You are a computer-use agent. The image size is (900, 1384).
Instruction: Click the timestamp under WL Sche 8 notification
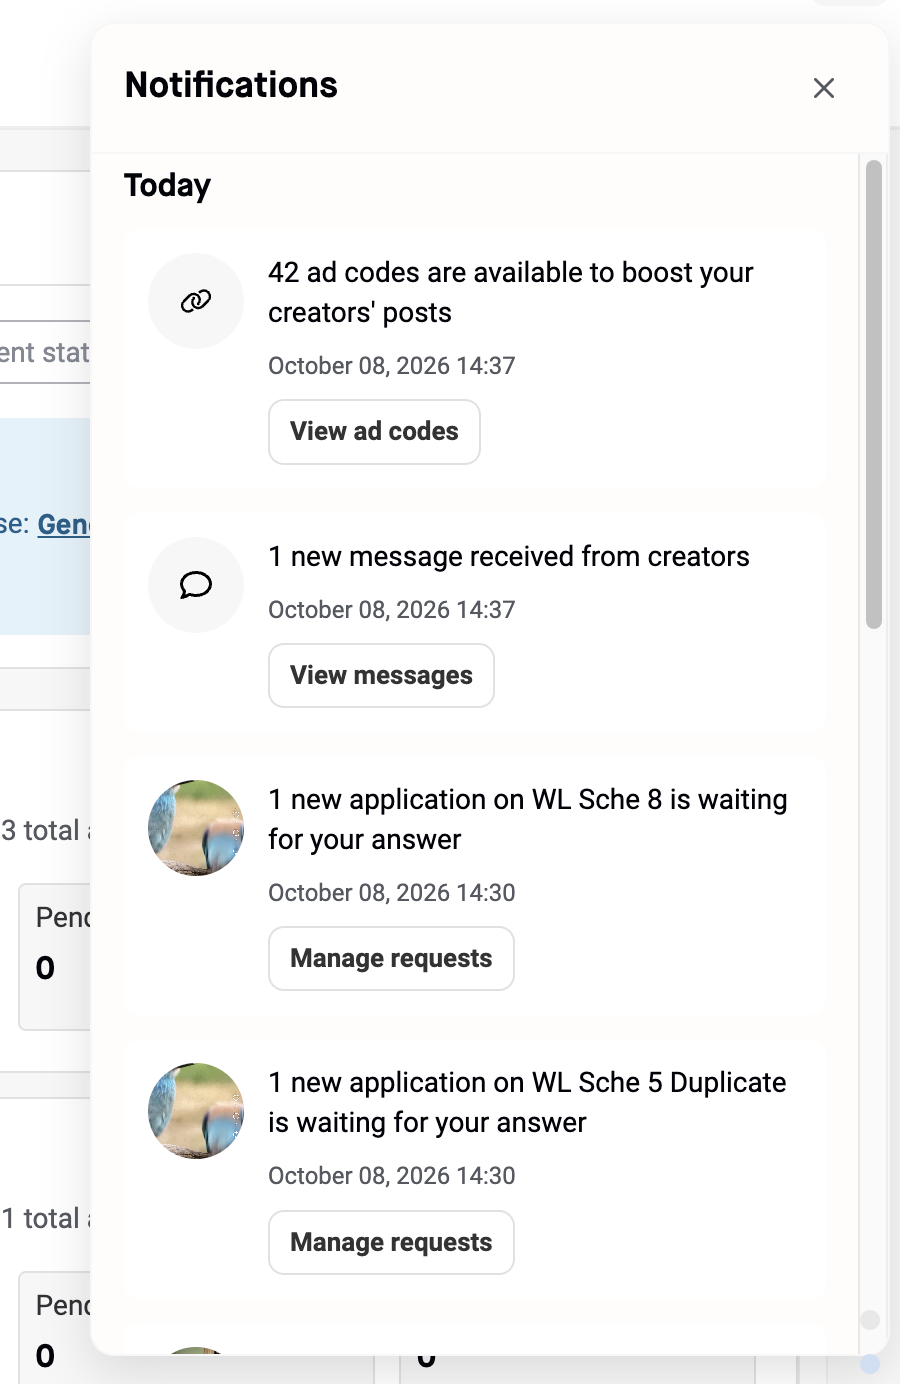pos(392,893)
